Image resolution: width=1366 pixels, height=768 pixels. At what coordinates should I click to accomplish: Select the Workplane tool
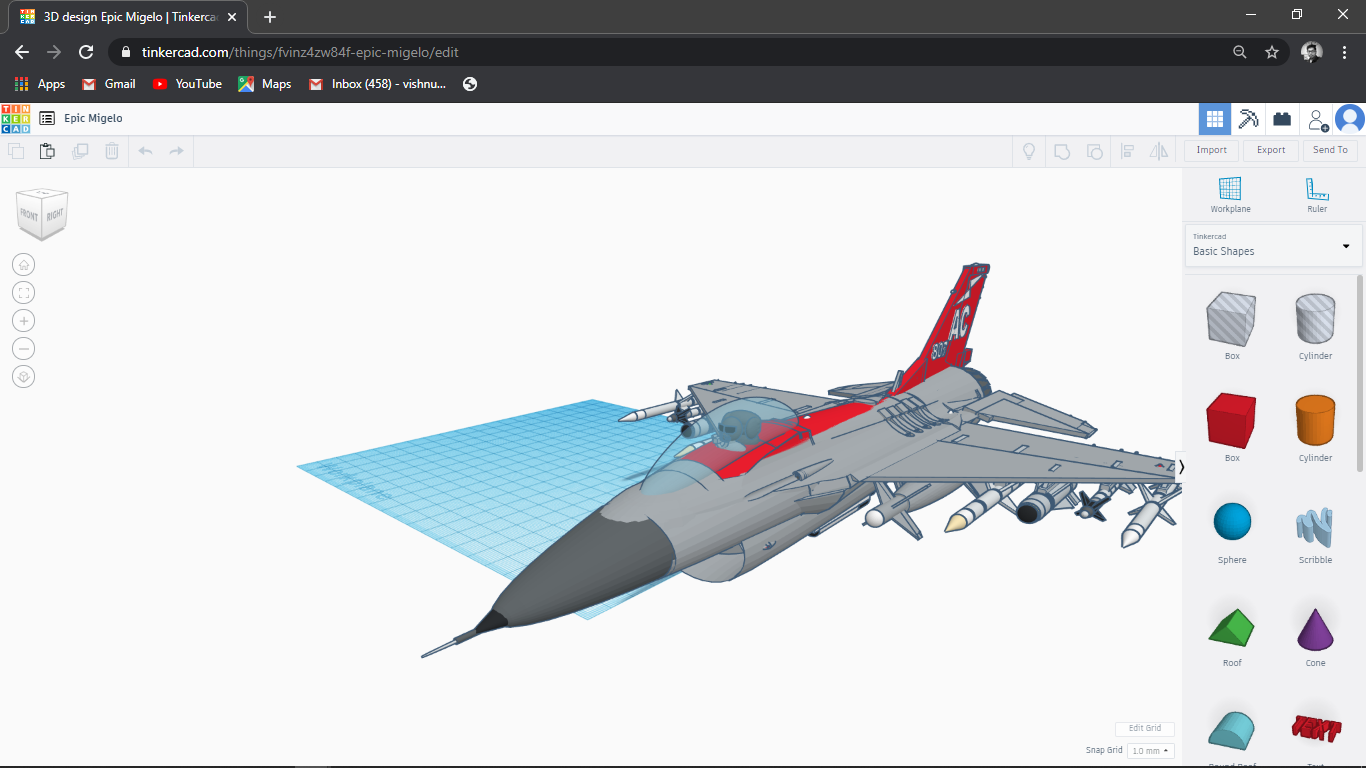[1230, 194]
